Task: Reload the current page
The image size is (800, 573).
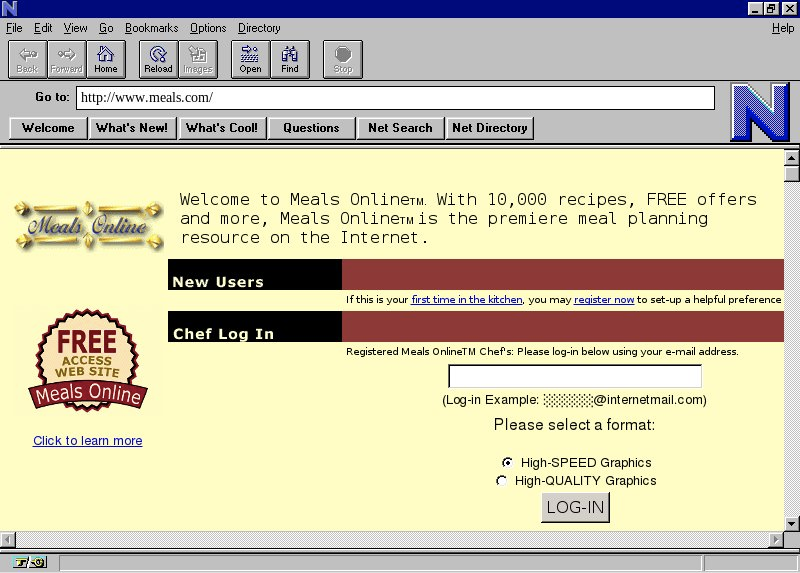Action: click(158, 60)
